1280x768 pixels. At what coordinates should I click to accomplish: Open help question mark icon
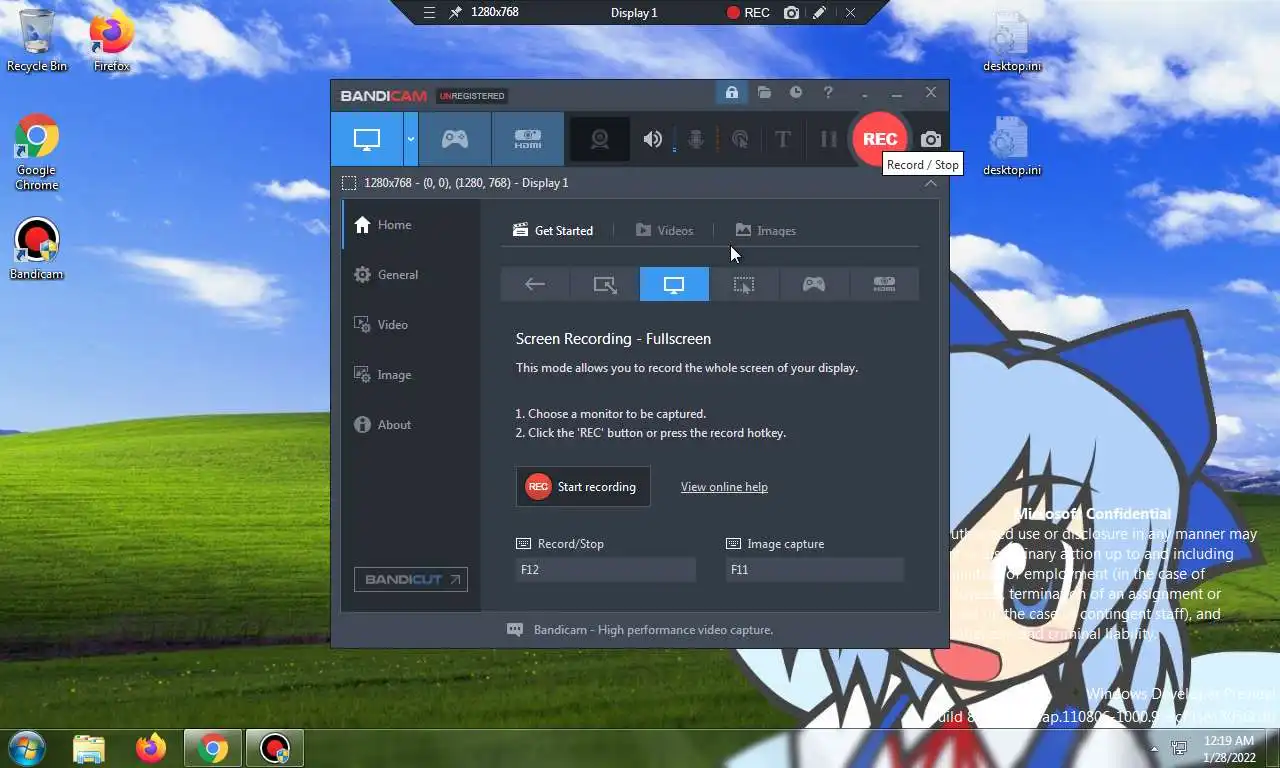pos(828,93)
